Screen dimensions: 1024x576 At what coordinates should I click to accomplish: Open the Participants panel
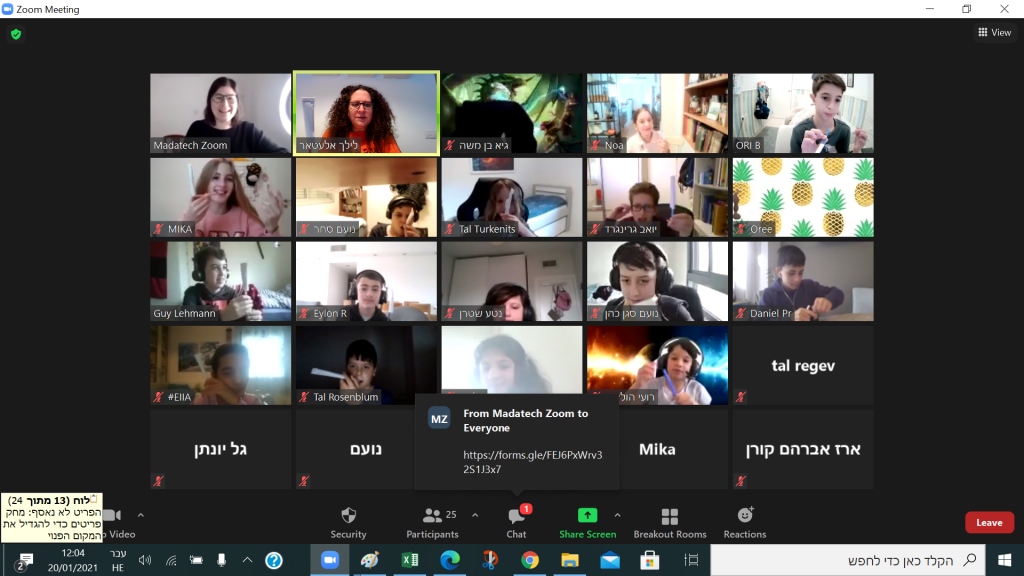pyautogui.click(x=432, y=521)
